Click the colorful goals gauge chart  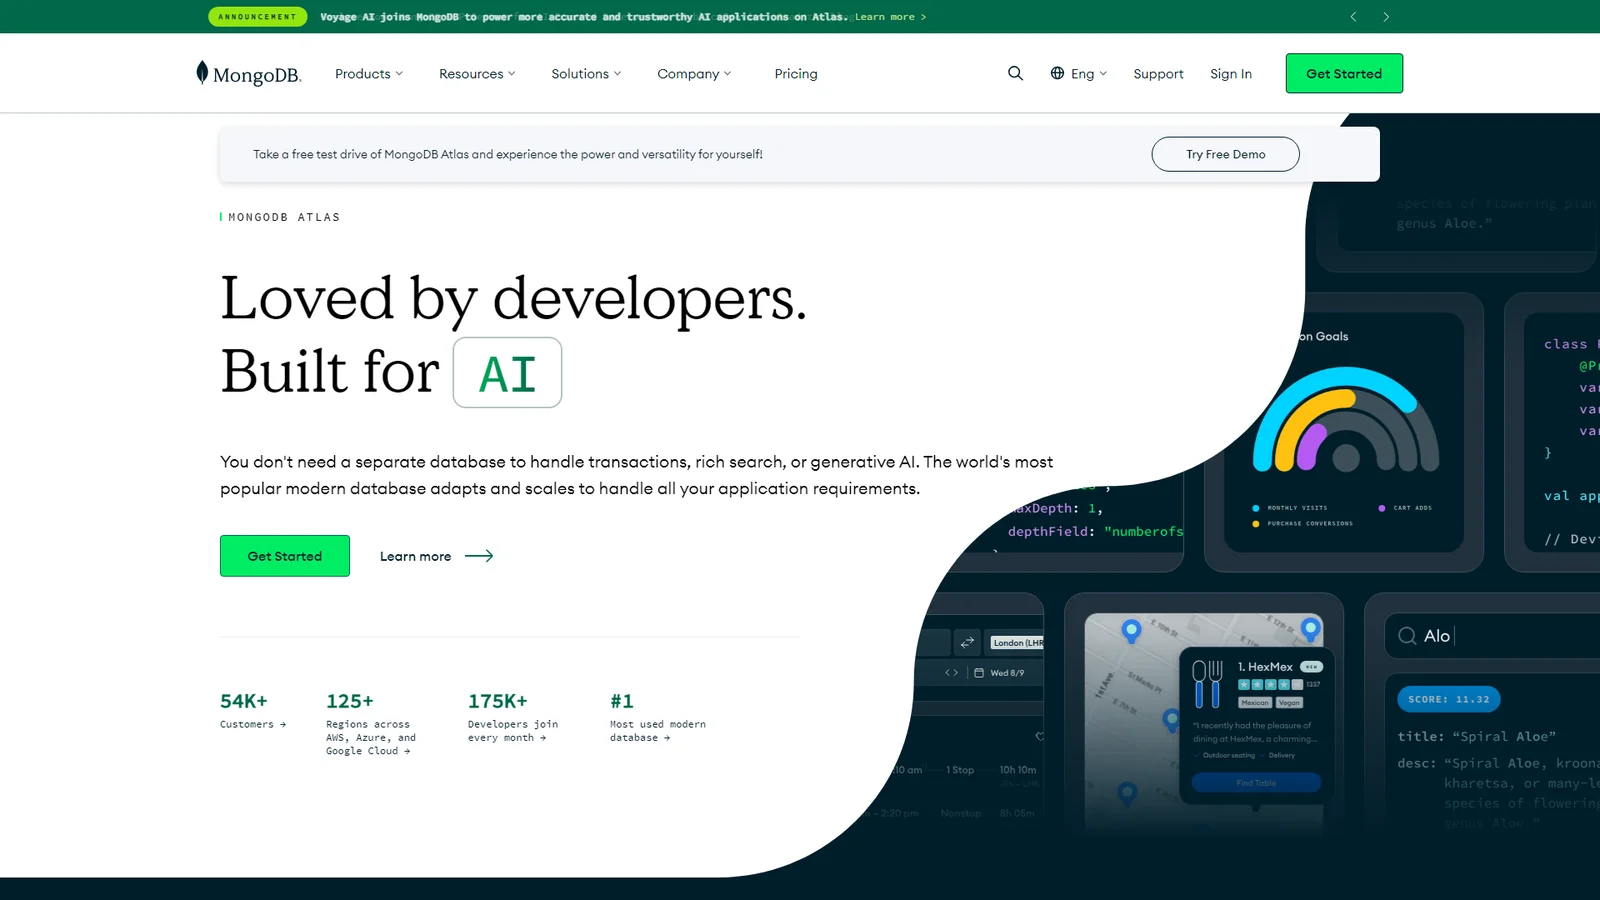[1346, 420]
